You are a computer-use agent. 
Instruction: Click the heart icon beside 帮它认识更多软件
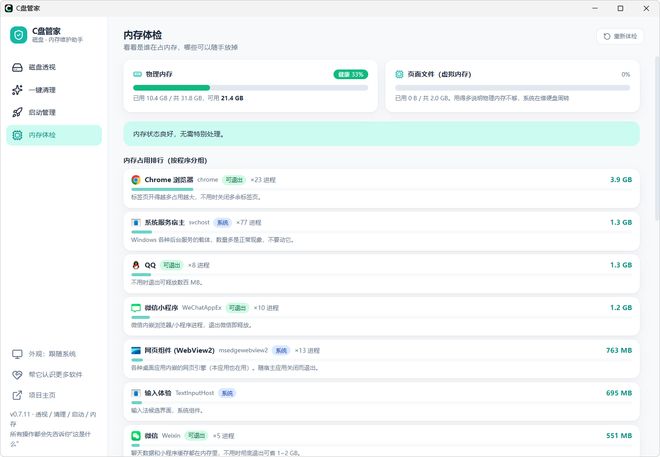point(17,375)
